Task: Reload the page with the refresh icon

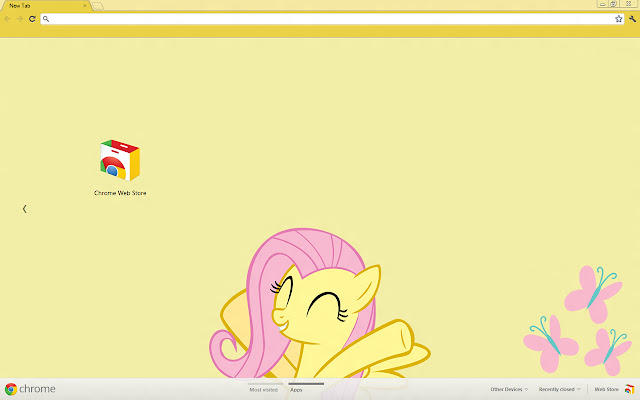Action: (x=32, y=19)
